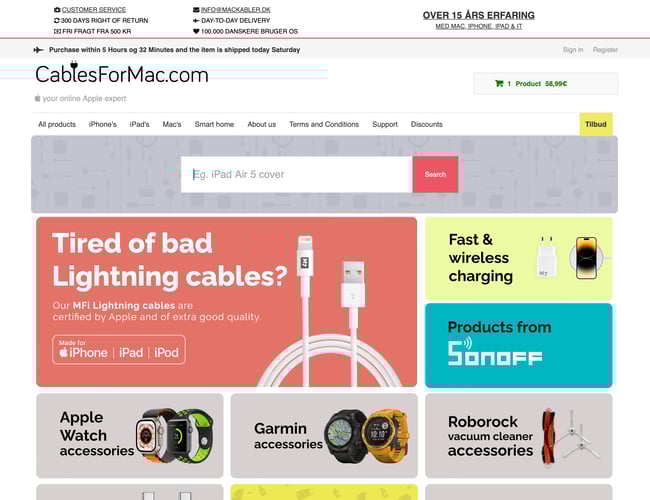
Task: Open the All products menu
Action: [x=57, y=124]
